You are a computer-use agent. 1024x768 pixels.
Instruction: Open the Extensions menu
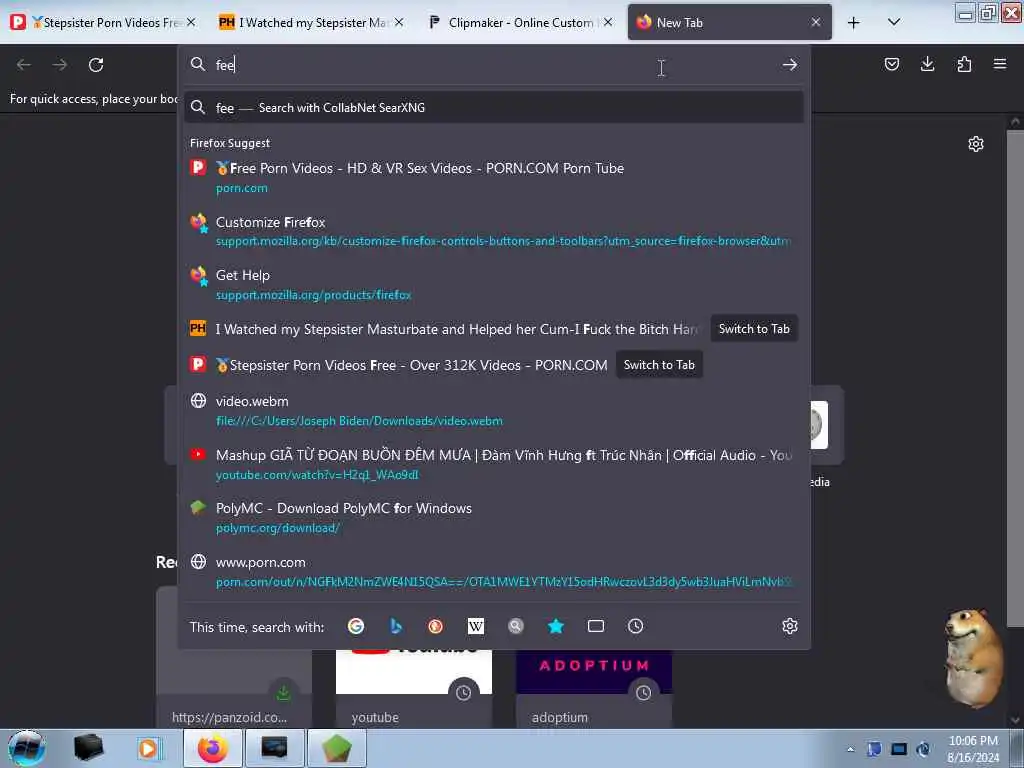(x=964, y=64)
